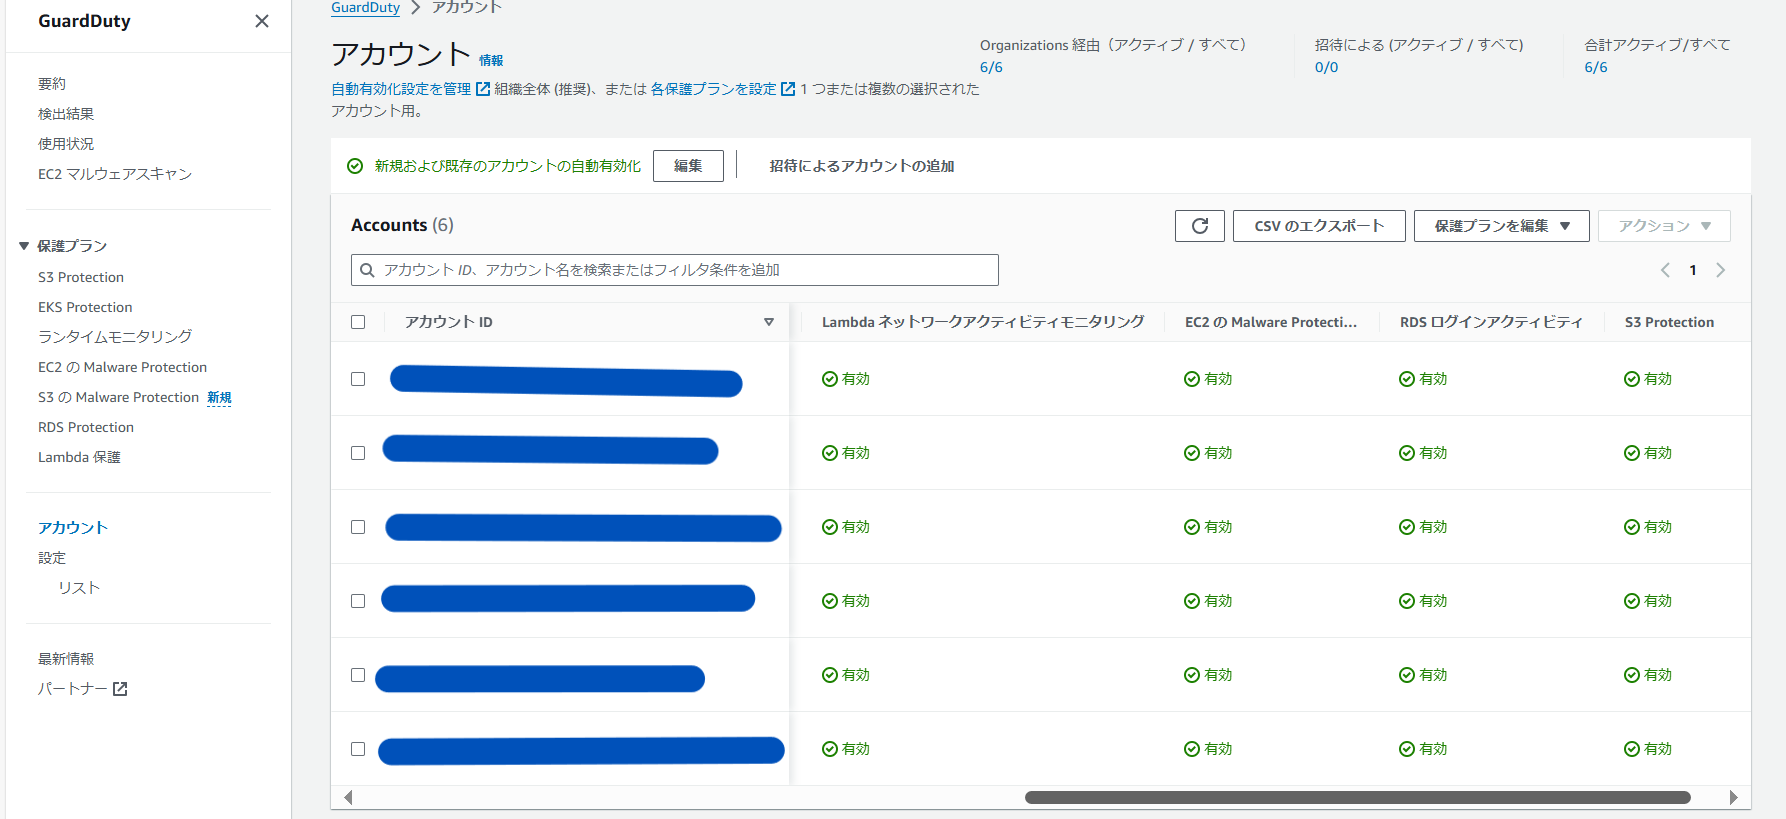Open Lambda 保護 in the sidebar

pos(79,457)
